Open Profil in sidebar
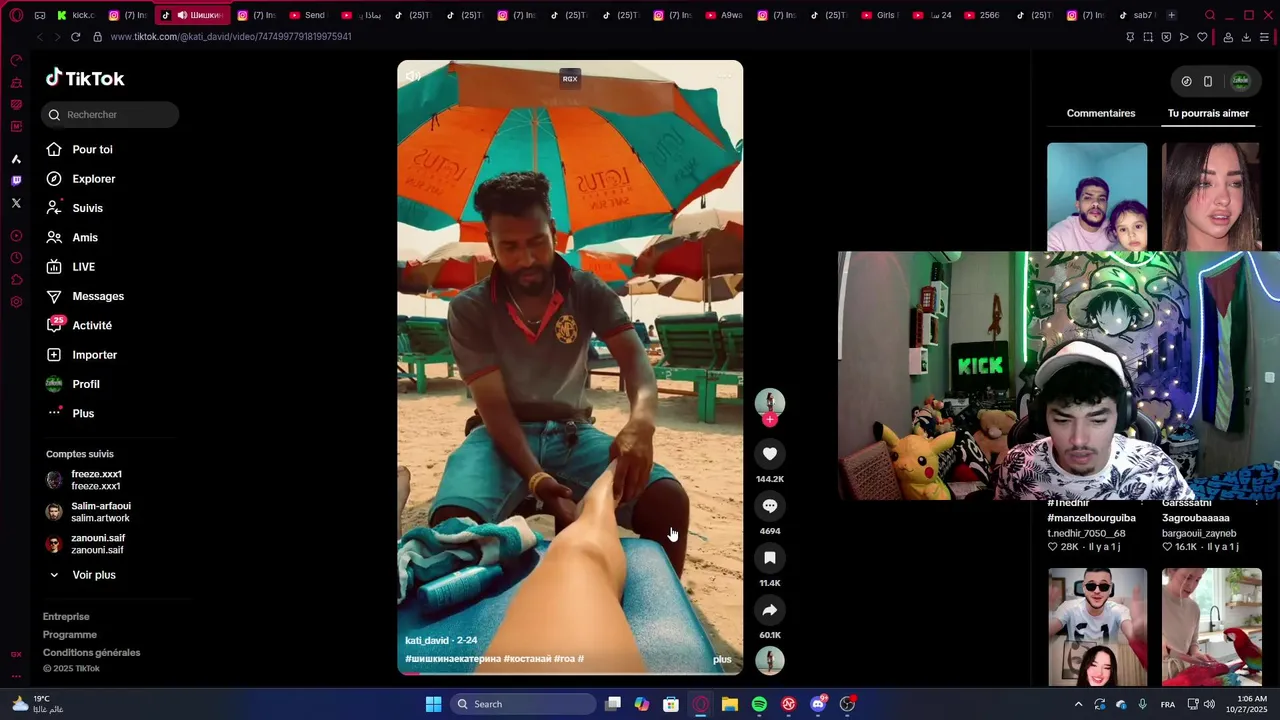 pos(85,384)
